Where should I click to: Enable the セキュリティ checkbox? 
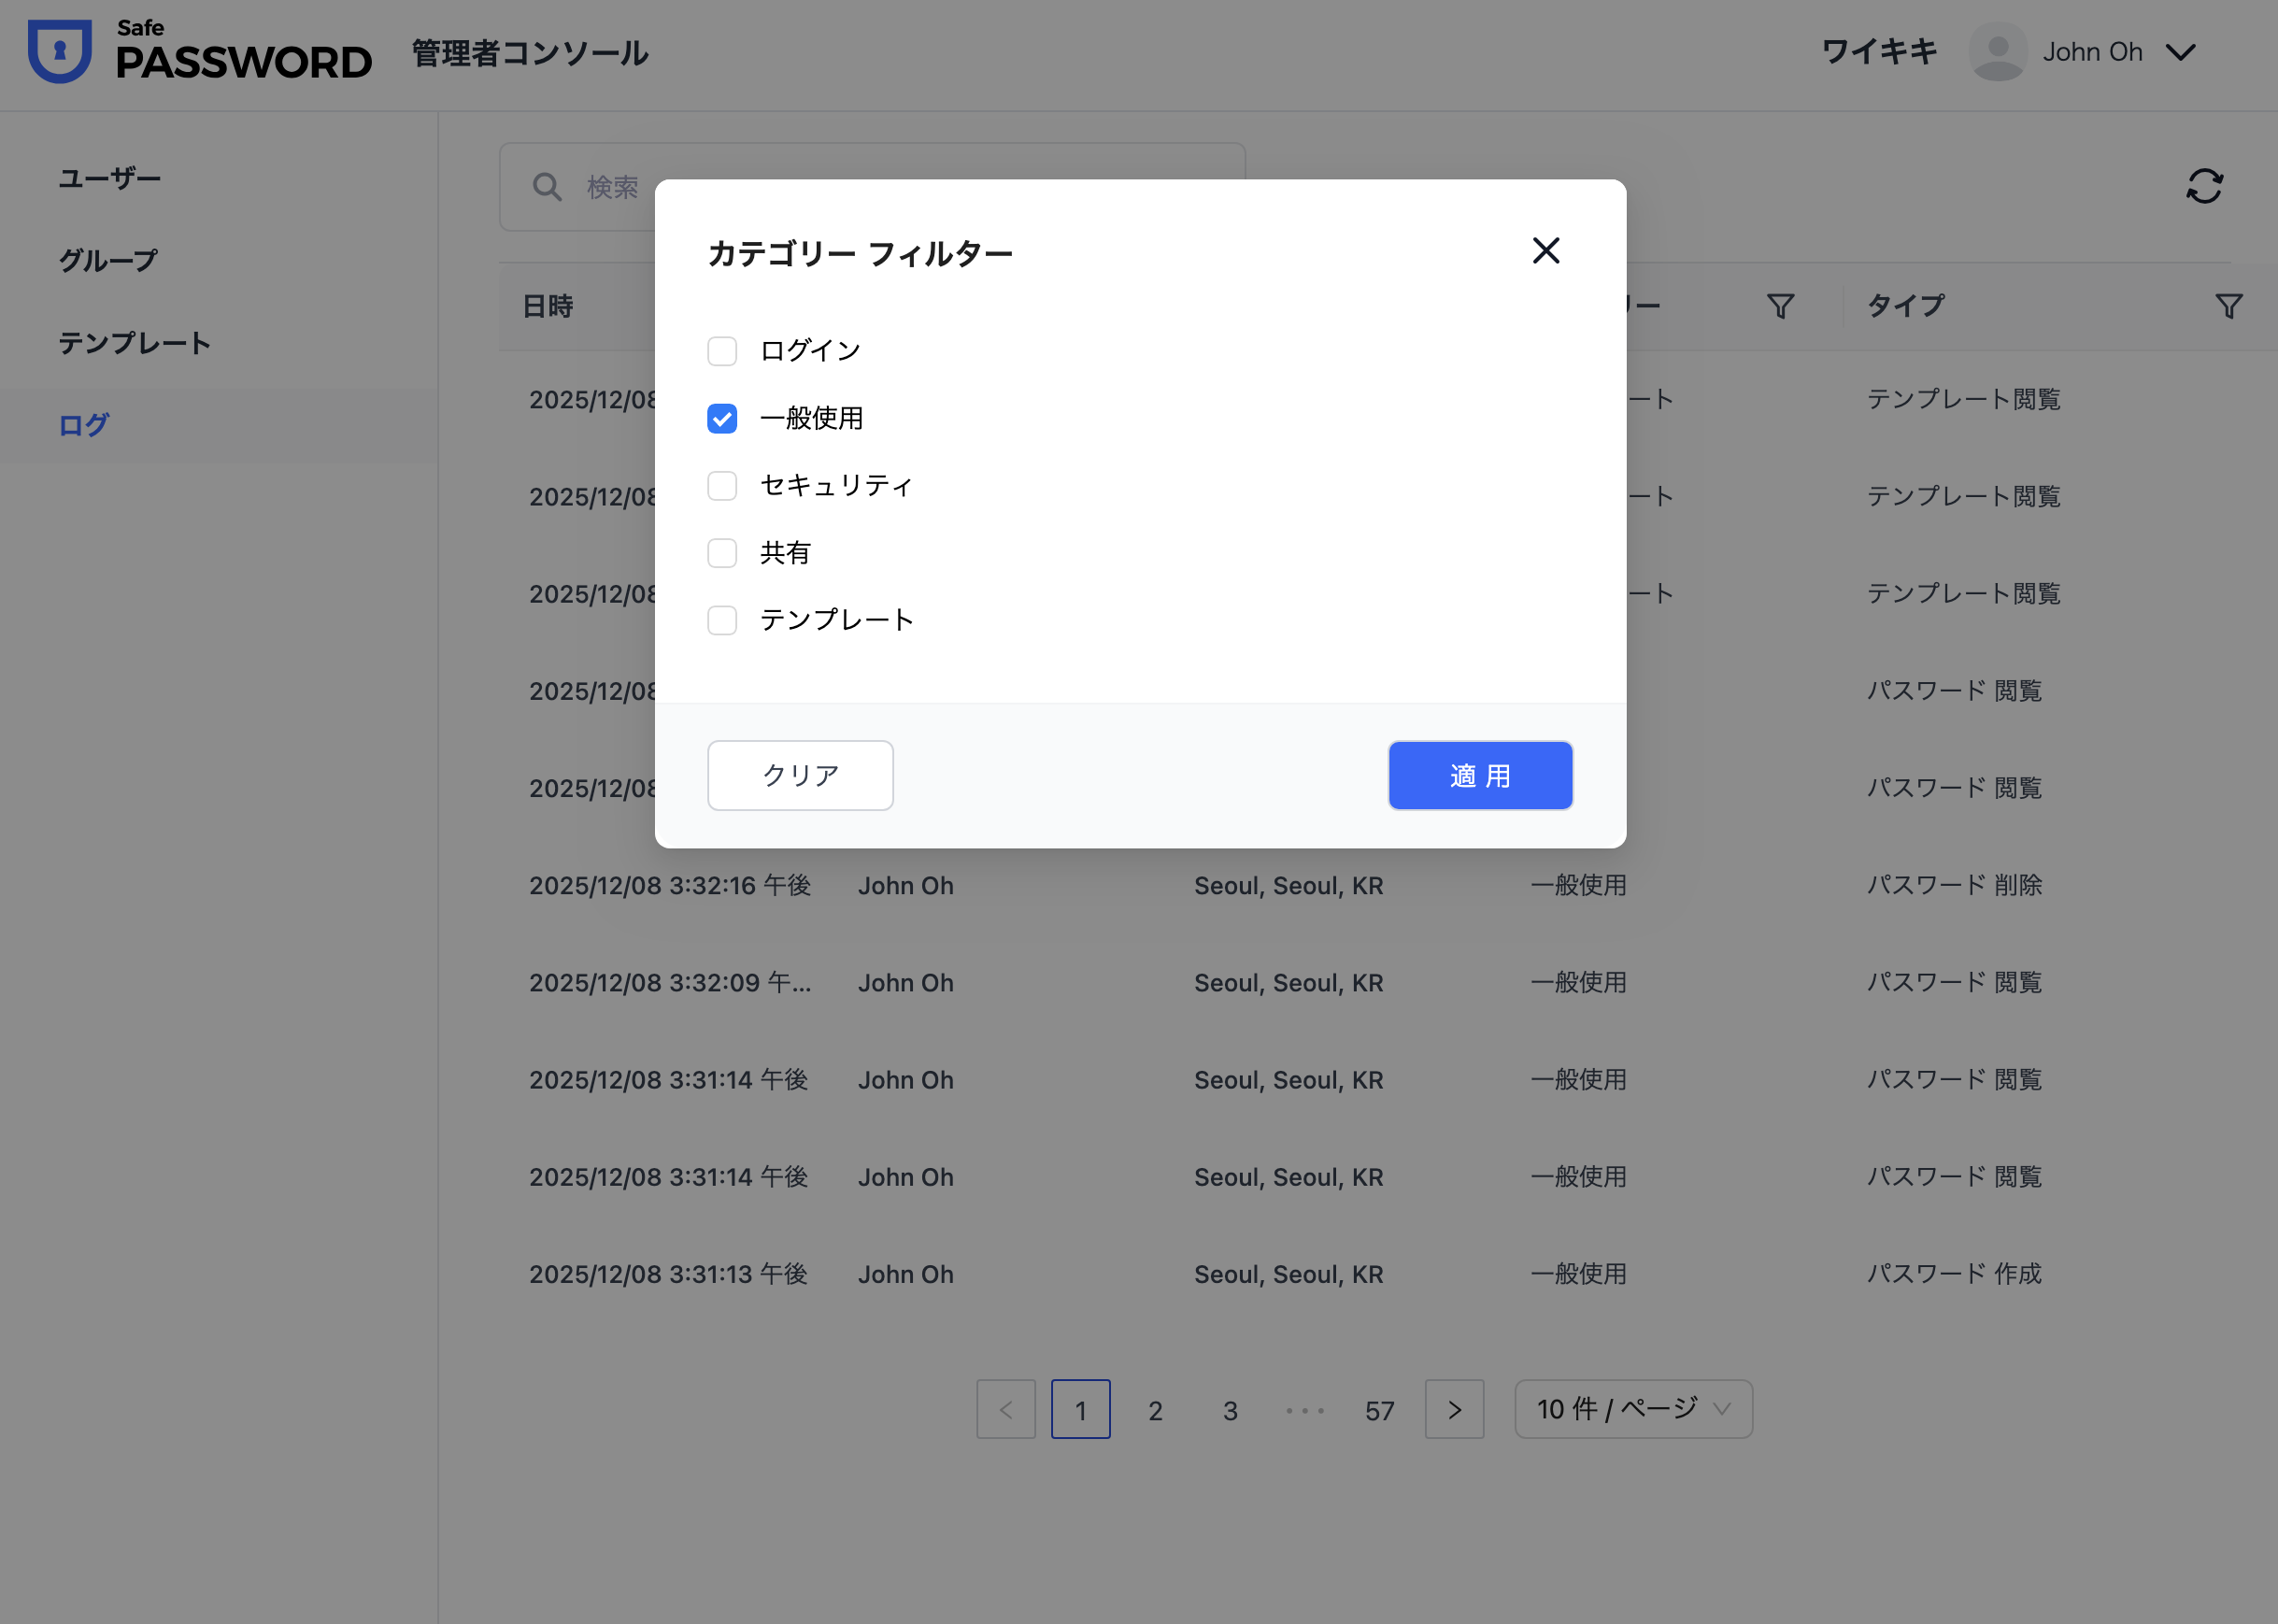point(722,486)
